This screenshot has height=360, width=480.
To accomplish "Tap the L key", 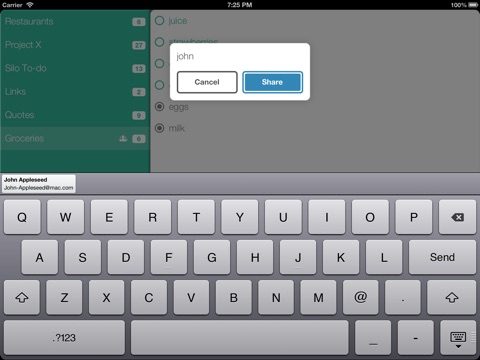I will (384, 257).
